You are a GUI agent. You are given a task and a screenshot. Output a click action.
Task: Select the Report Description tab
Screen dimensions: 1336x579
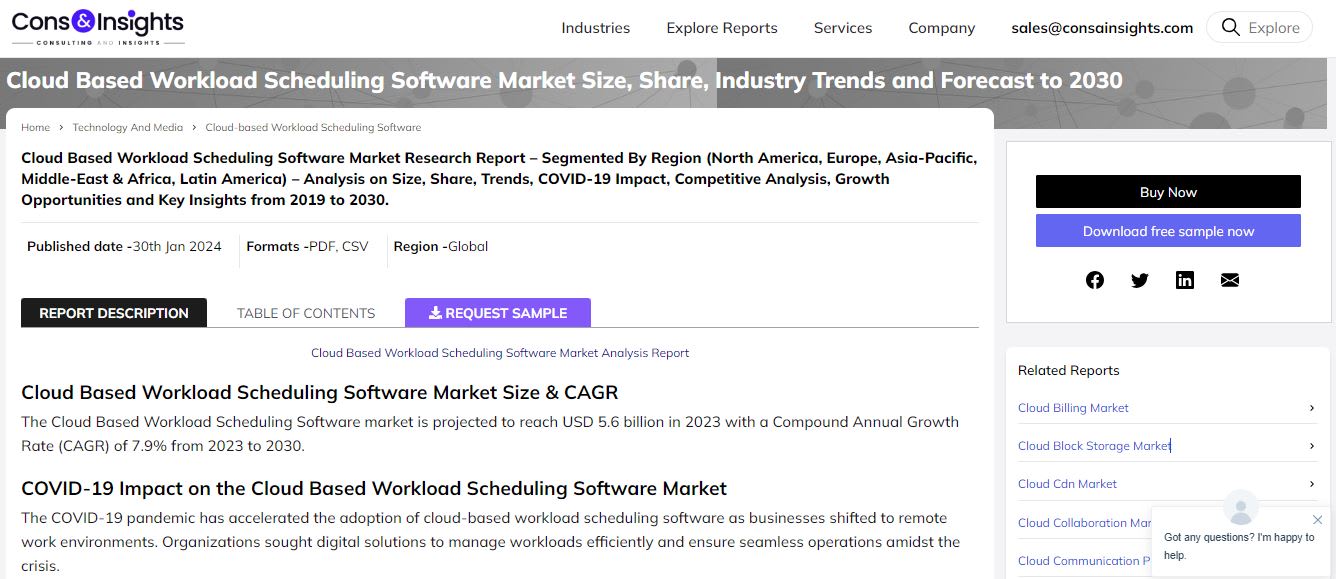(x=114, y=313)
